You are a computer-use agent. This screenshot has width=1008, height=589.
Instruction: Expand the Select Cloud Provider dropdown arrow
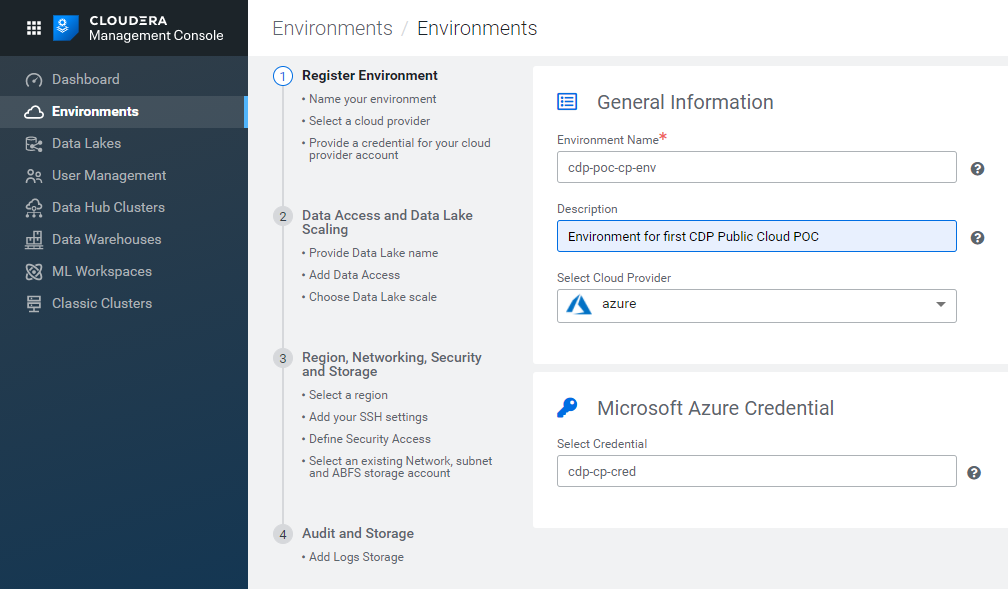(940, 304)
